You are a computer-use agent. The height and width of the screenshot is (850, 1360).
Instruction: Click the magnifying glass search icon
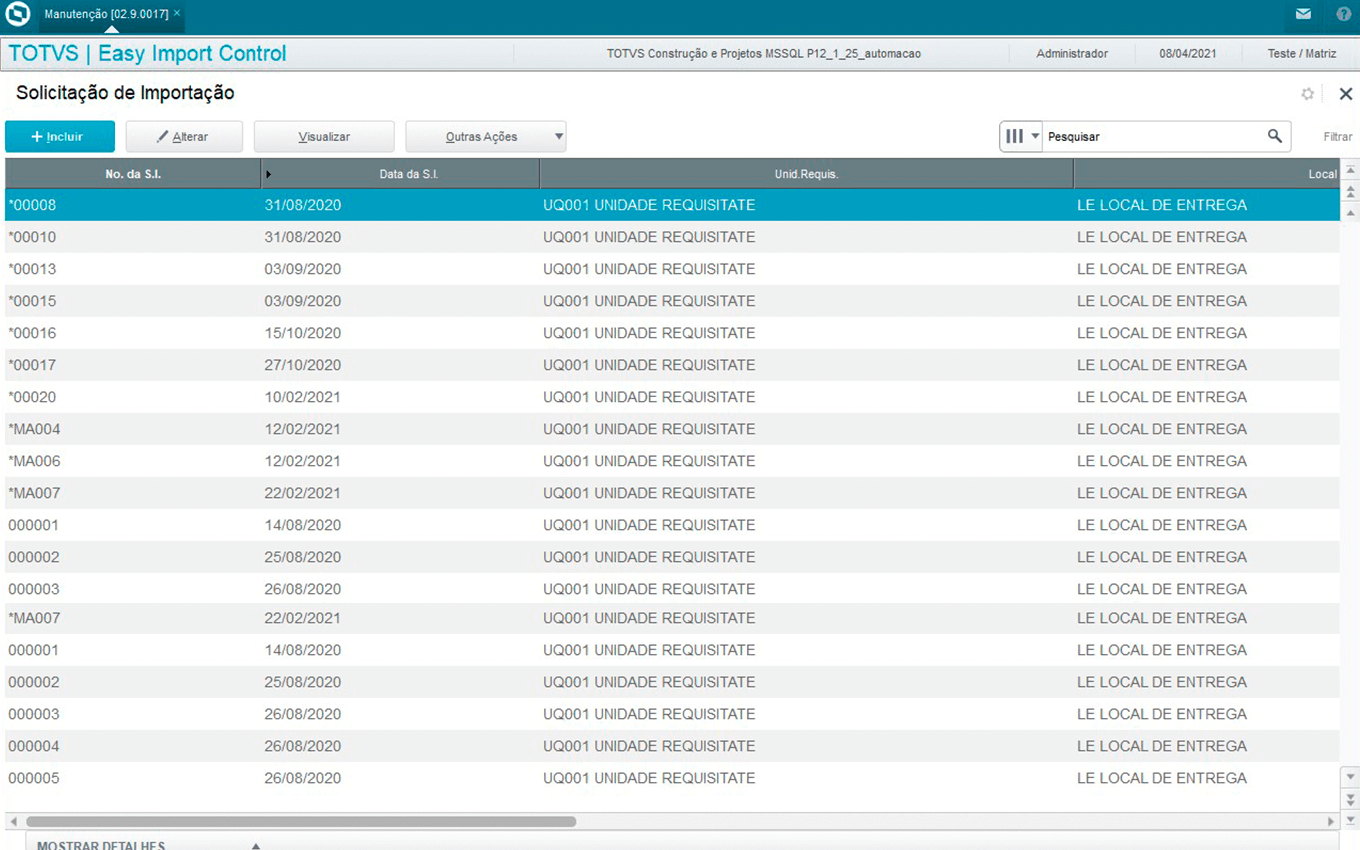1274,136
